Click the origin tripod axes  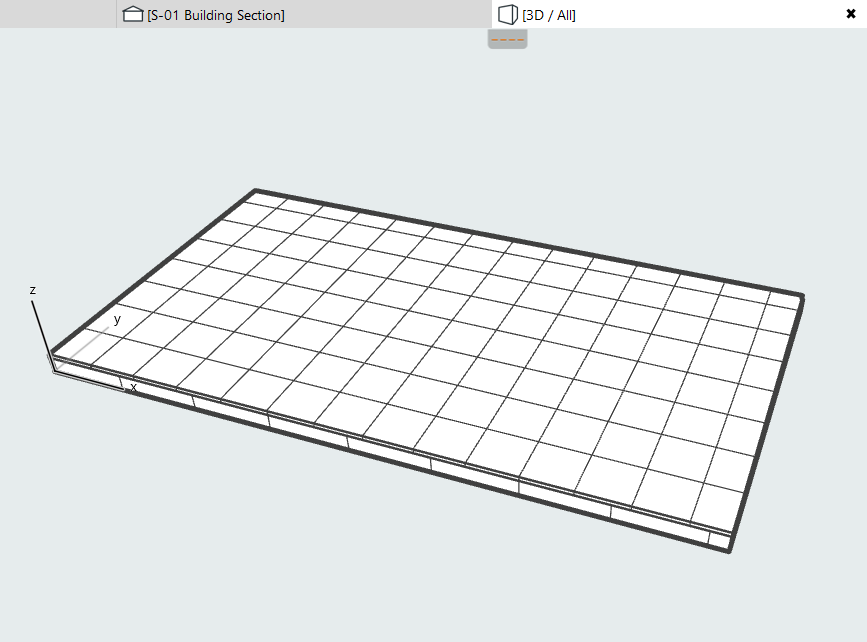click(x=45, y=340)
